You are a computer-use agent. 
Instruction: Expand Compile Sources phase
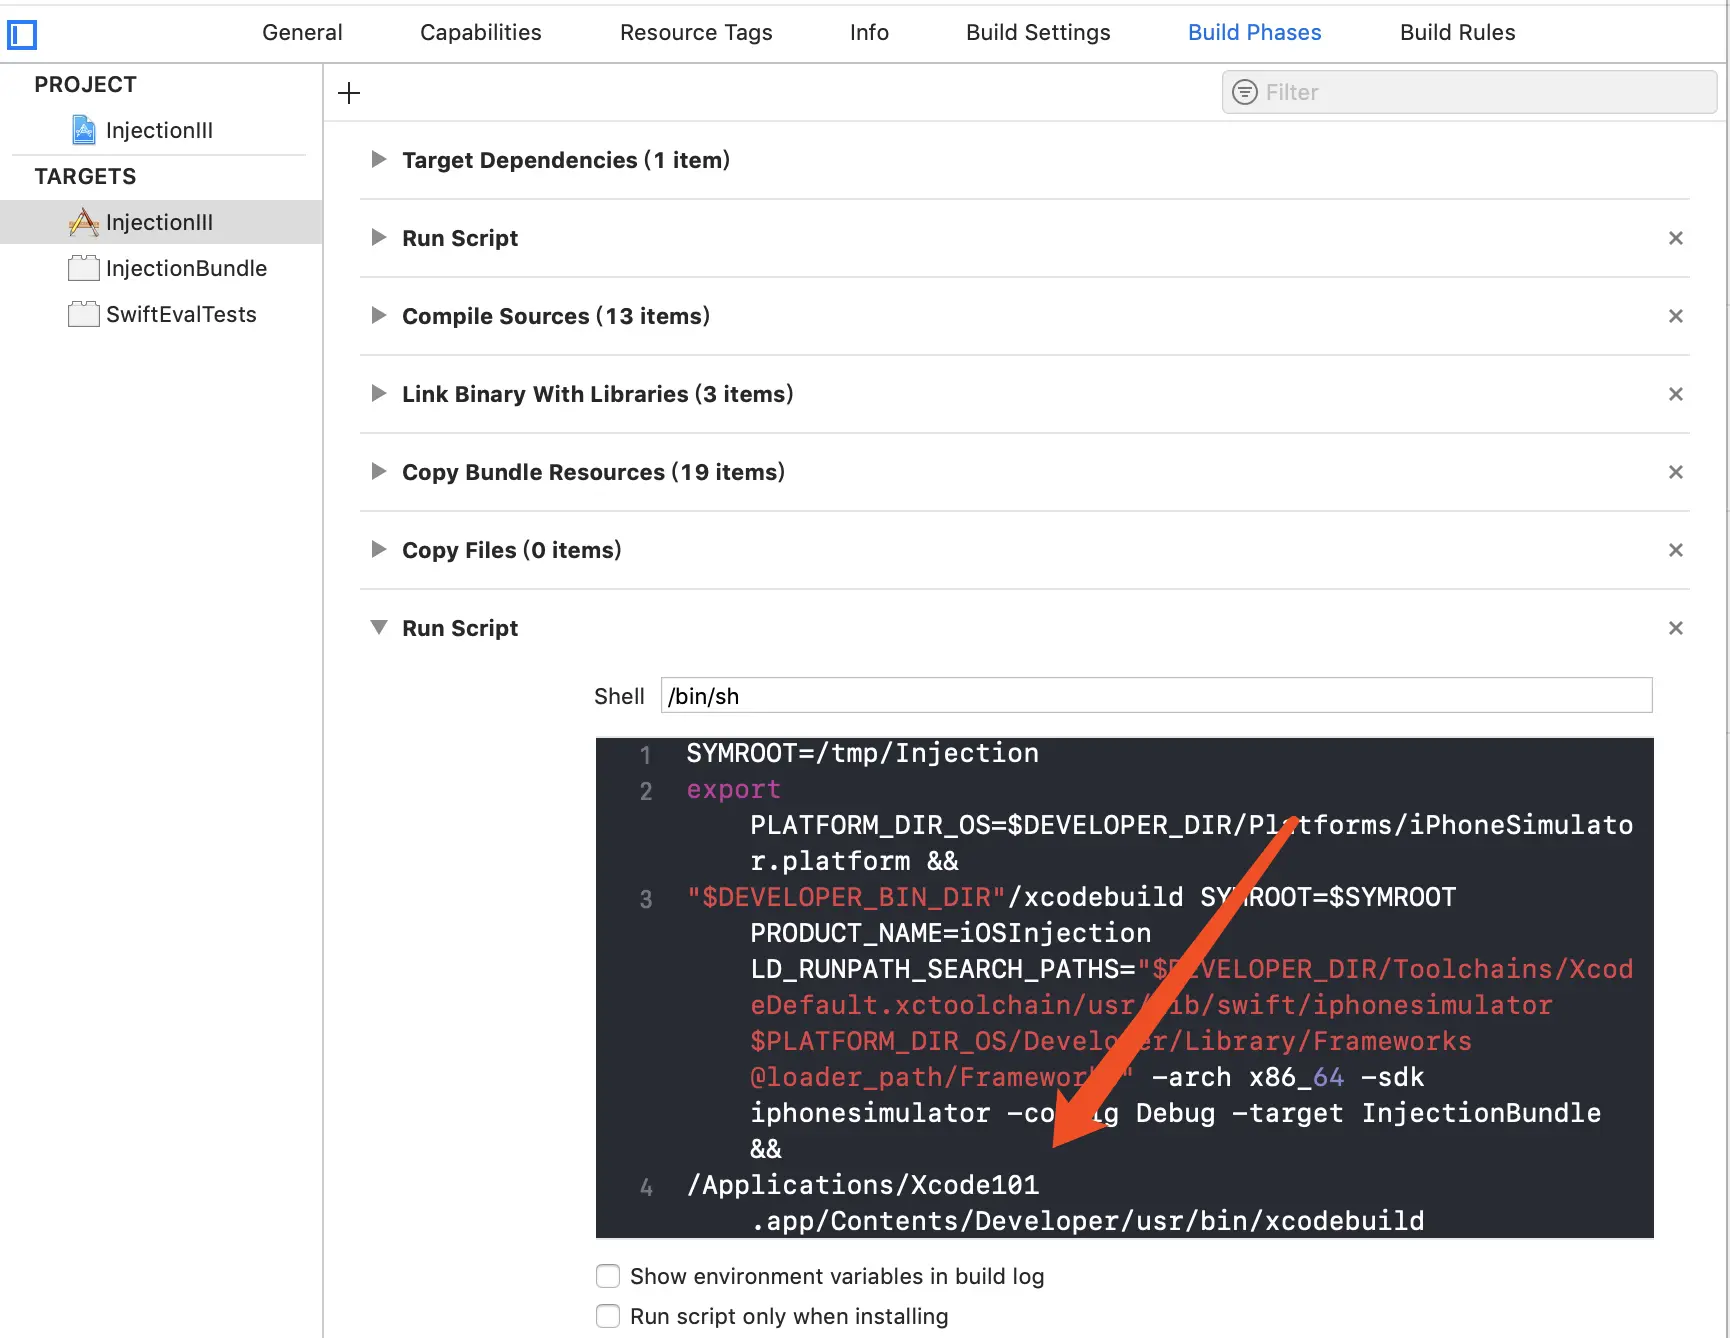[x=378, y=315]
